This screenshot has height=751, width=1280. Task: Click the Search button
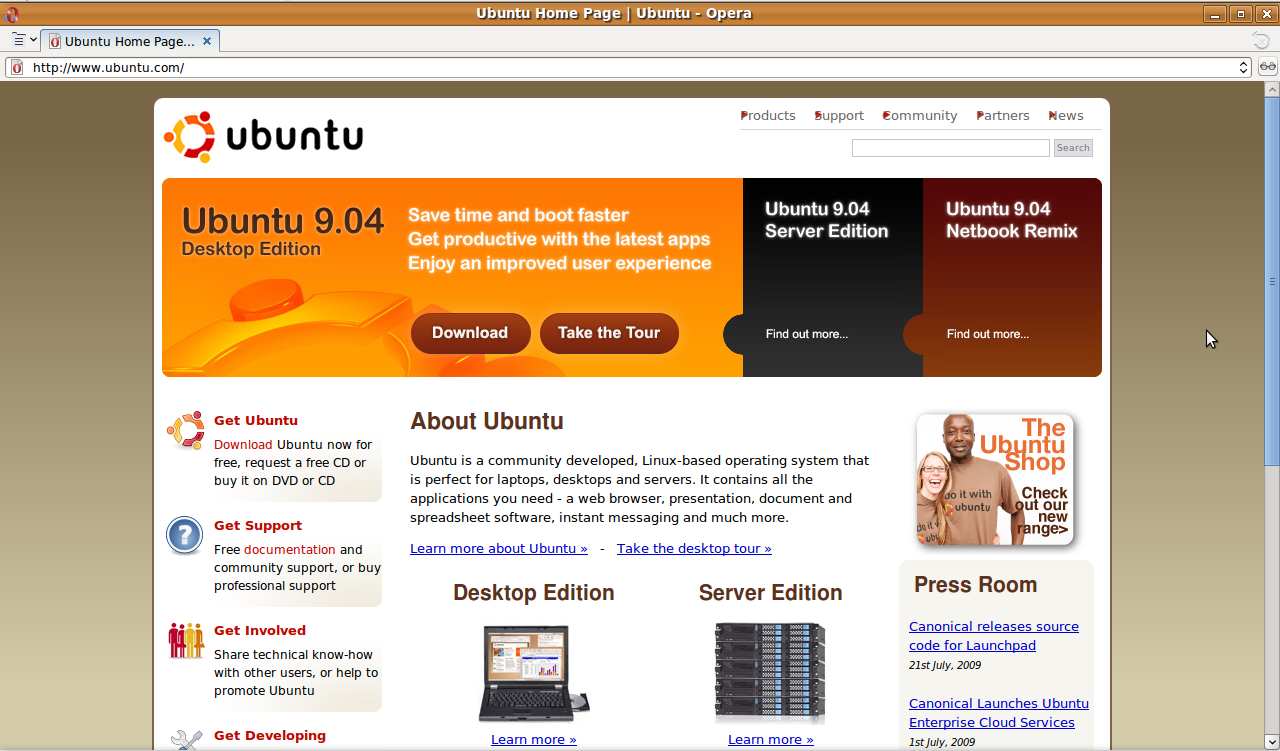[1073, 148]
